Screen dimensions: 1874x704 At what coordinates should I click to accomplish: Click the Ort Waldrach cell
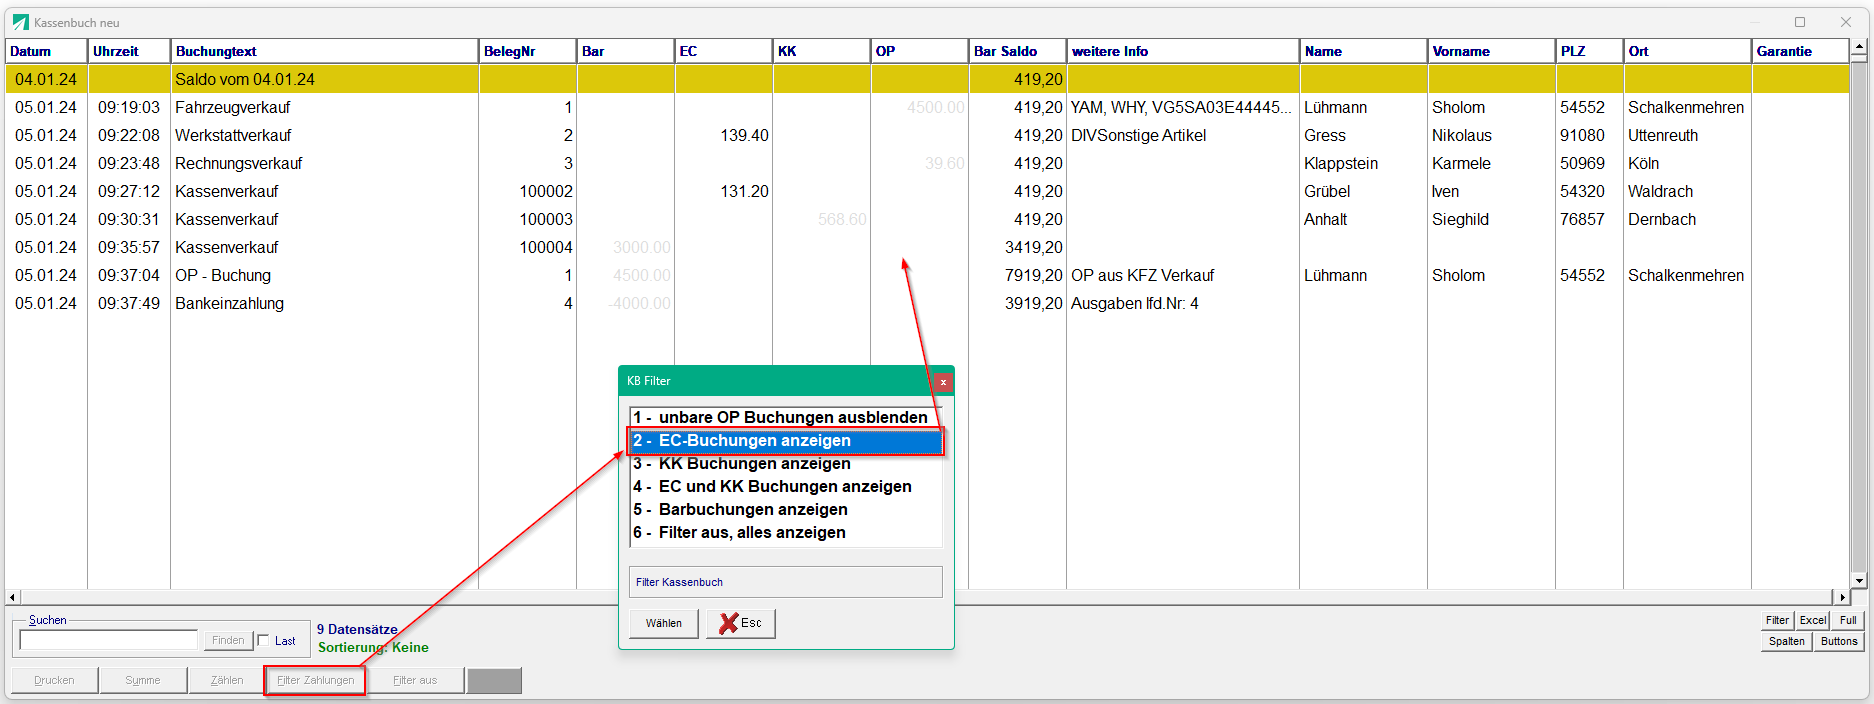(1660, 191)
